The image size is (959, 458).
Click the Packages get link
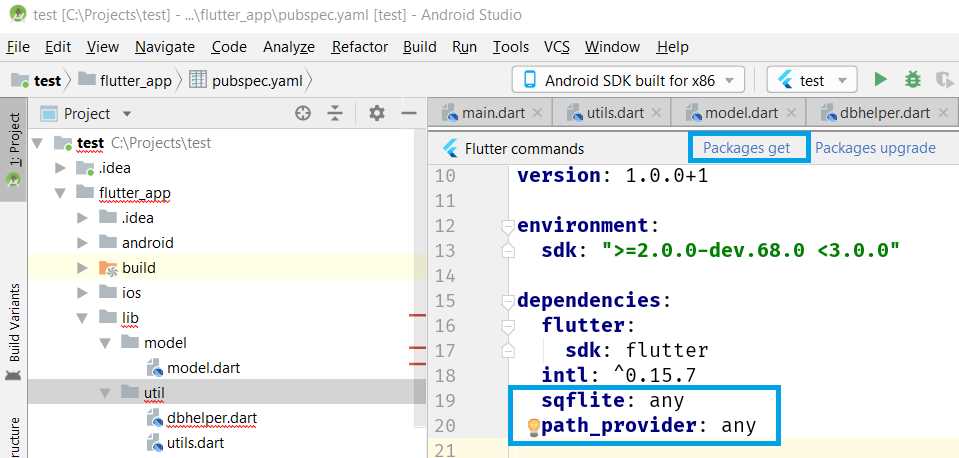tap(747, 148)
